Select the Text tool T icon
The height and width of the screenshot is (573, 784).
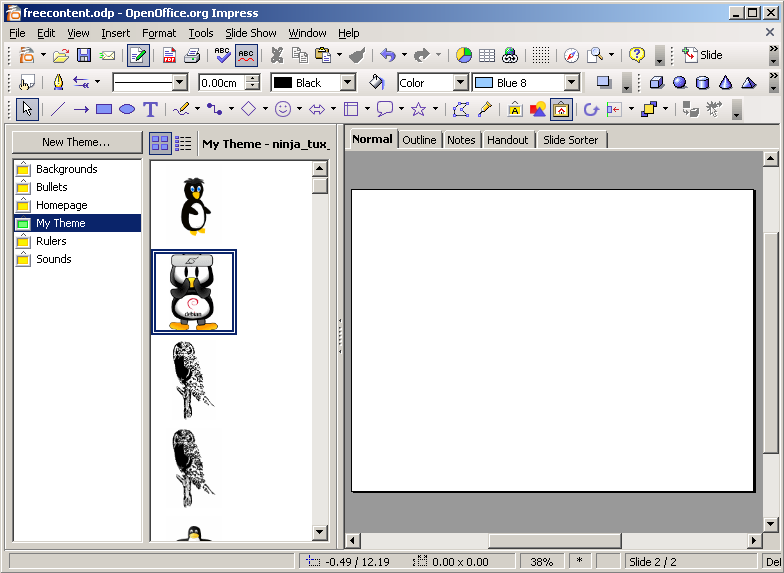[x=150, y=109]
